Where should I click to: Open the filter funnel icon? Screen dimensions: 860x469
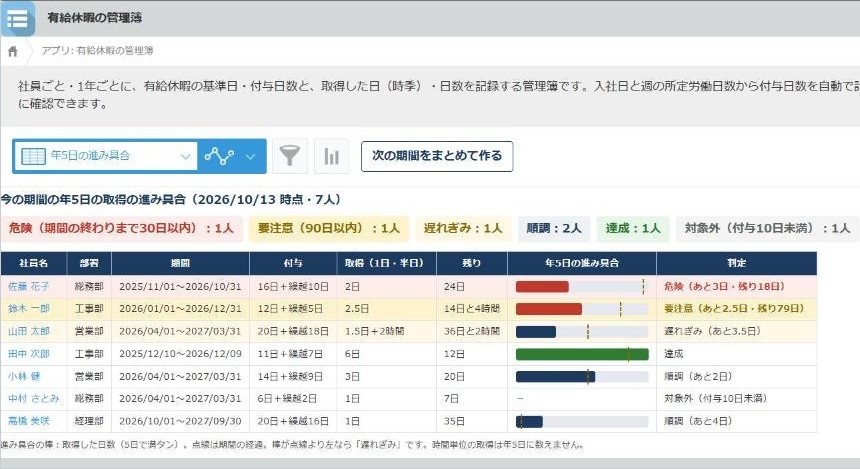click(290, 156)
